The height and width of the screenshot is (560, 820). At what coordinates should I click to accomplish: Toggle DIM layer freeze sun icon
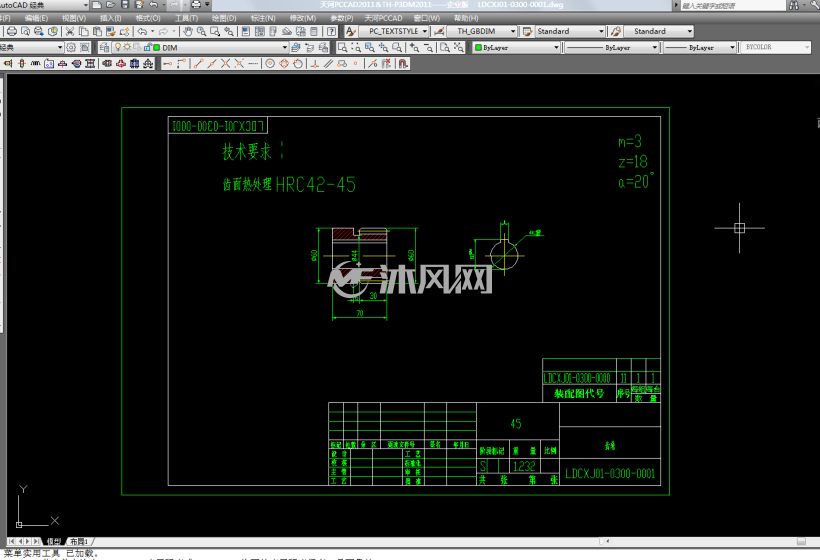[127, 47]
